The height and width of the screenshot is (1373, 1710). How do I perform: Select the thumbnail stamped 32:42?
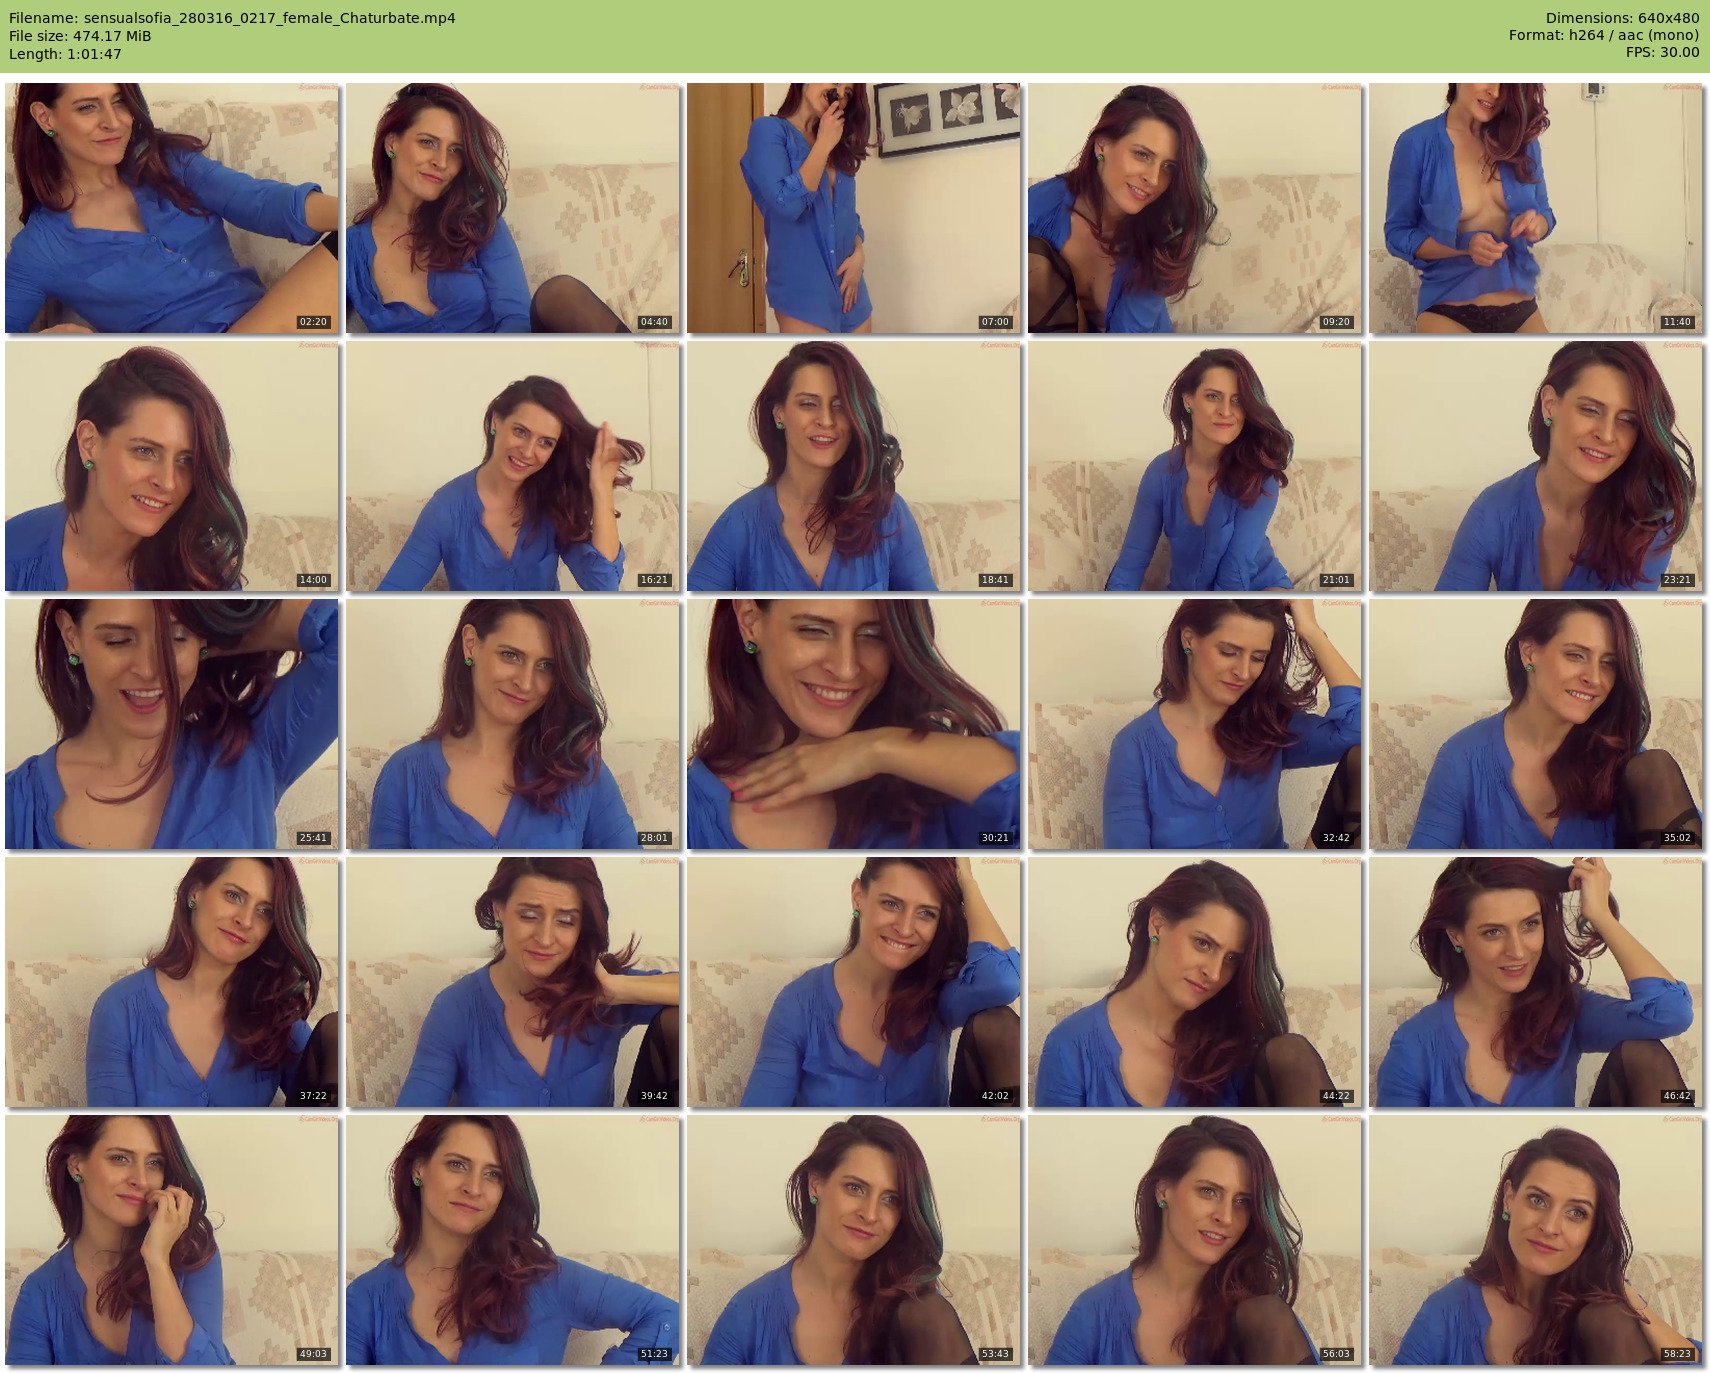tap(1195, 724)
